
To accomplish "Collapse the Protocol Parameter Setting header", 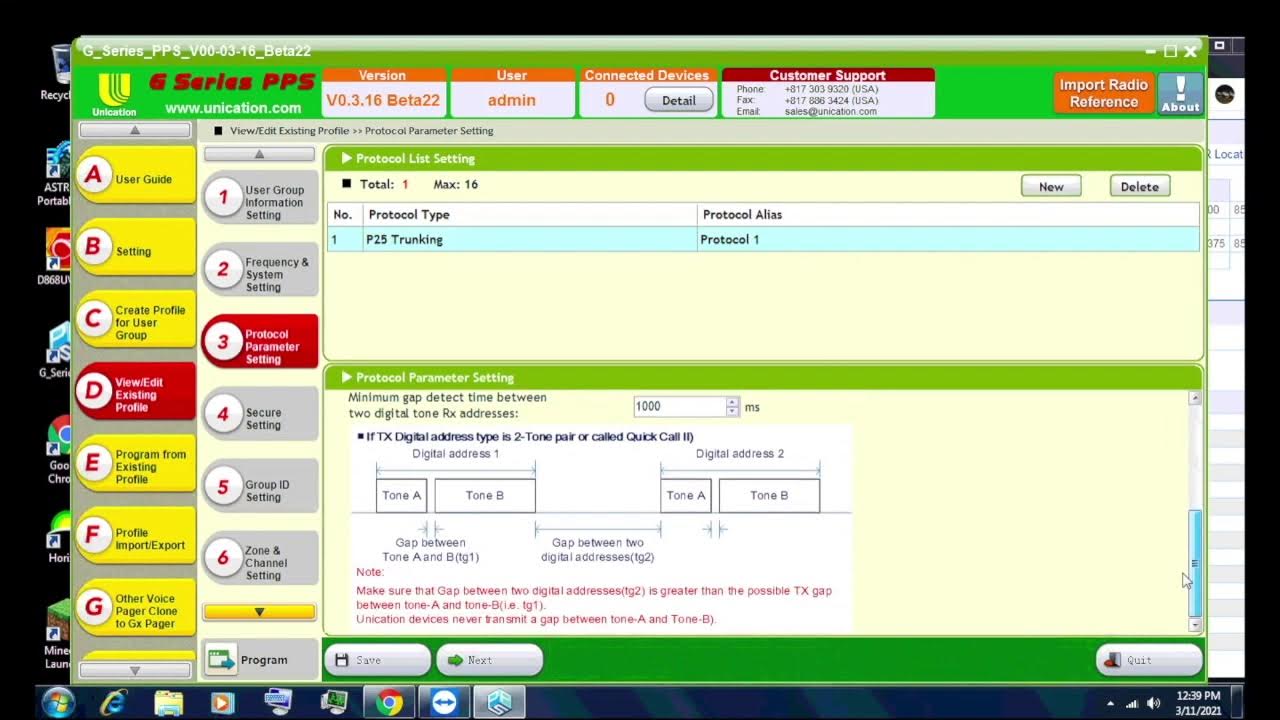I will coord(347,377).
